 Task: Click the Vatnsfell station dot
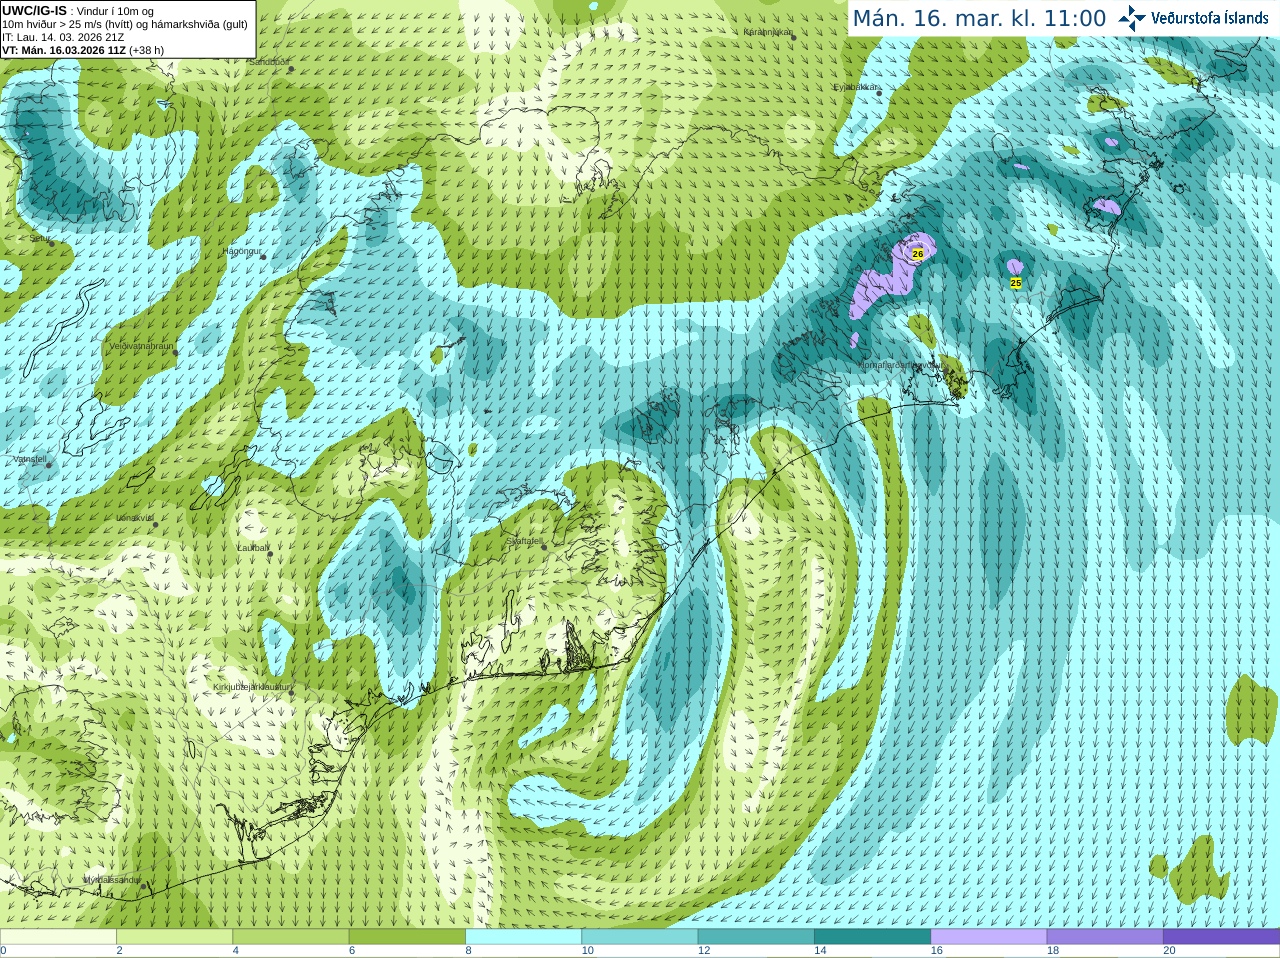click(x=48, y=464)
